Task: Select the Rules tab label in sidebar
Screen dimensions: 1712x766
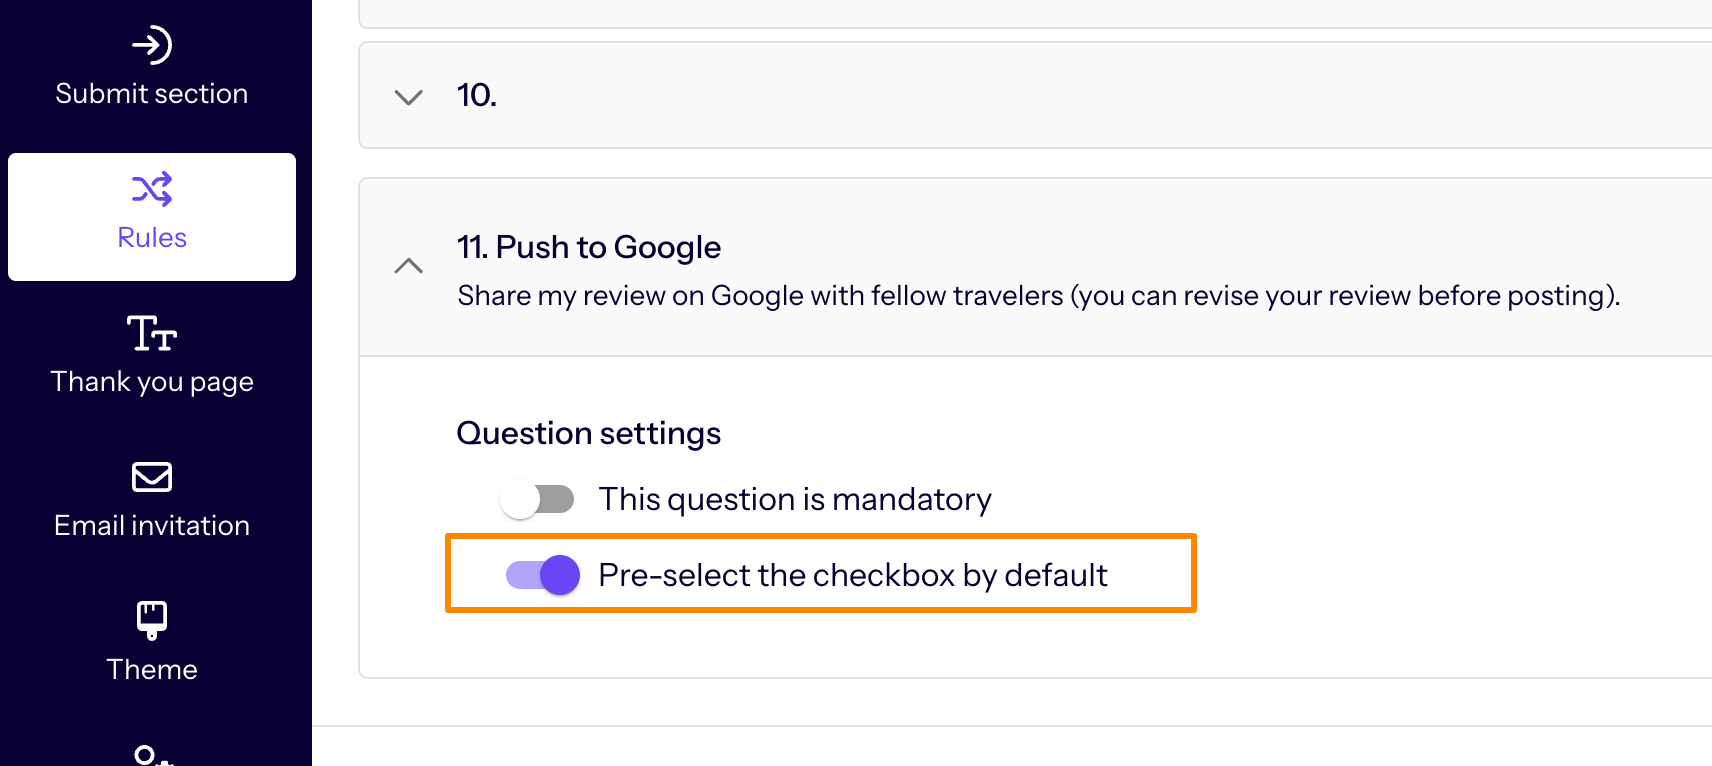Action: pyautogui.click(x=152, y=237)
